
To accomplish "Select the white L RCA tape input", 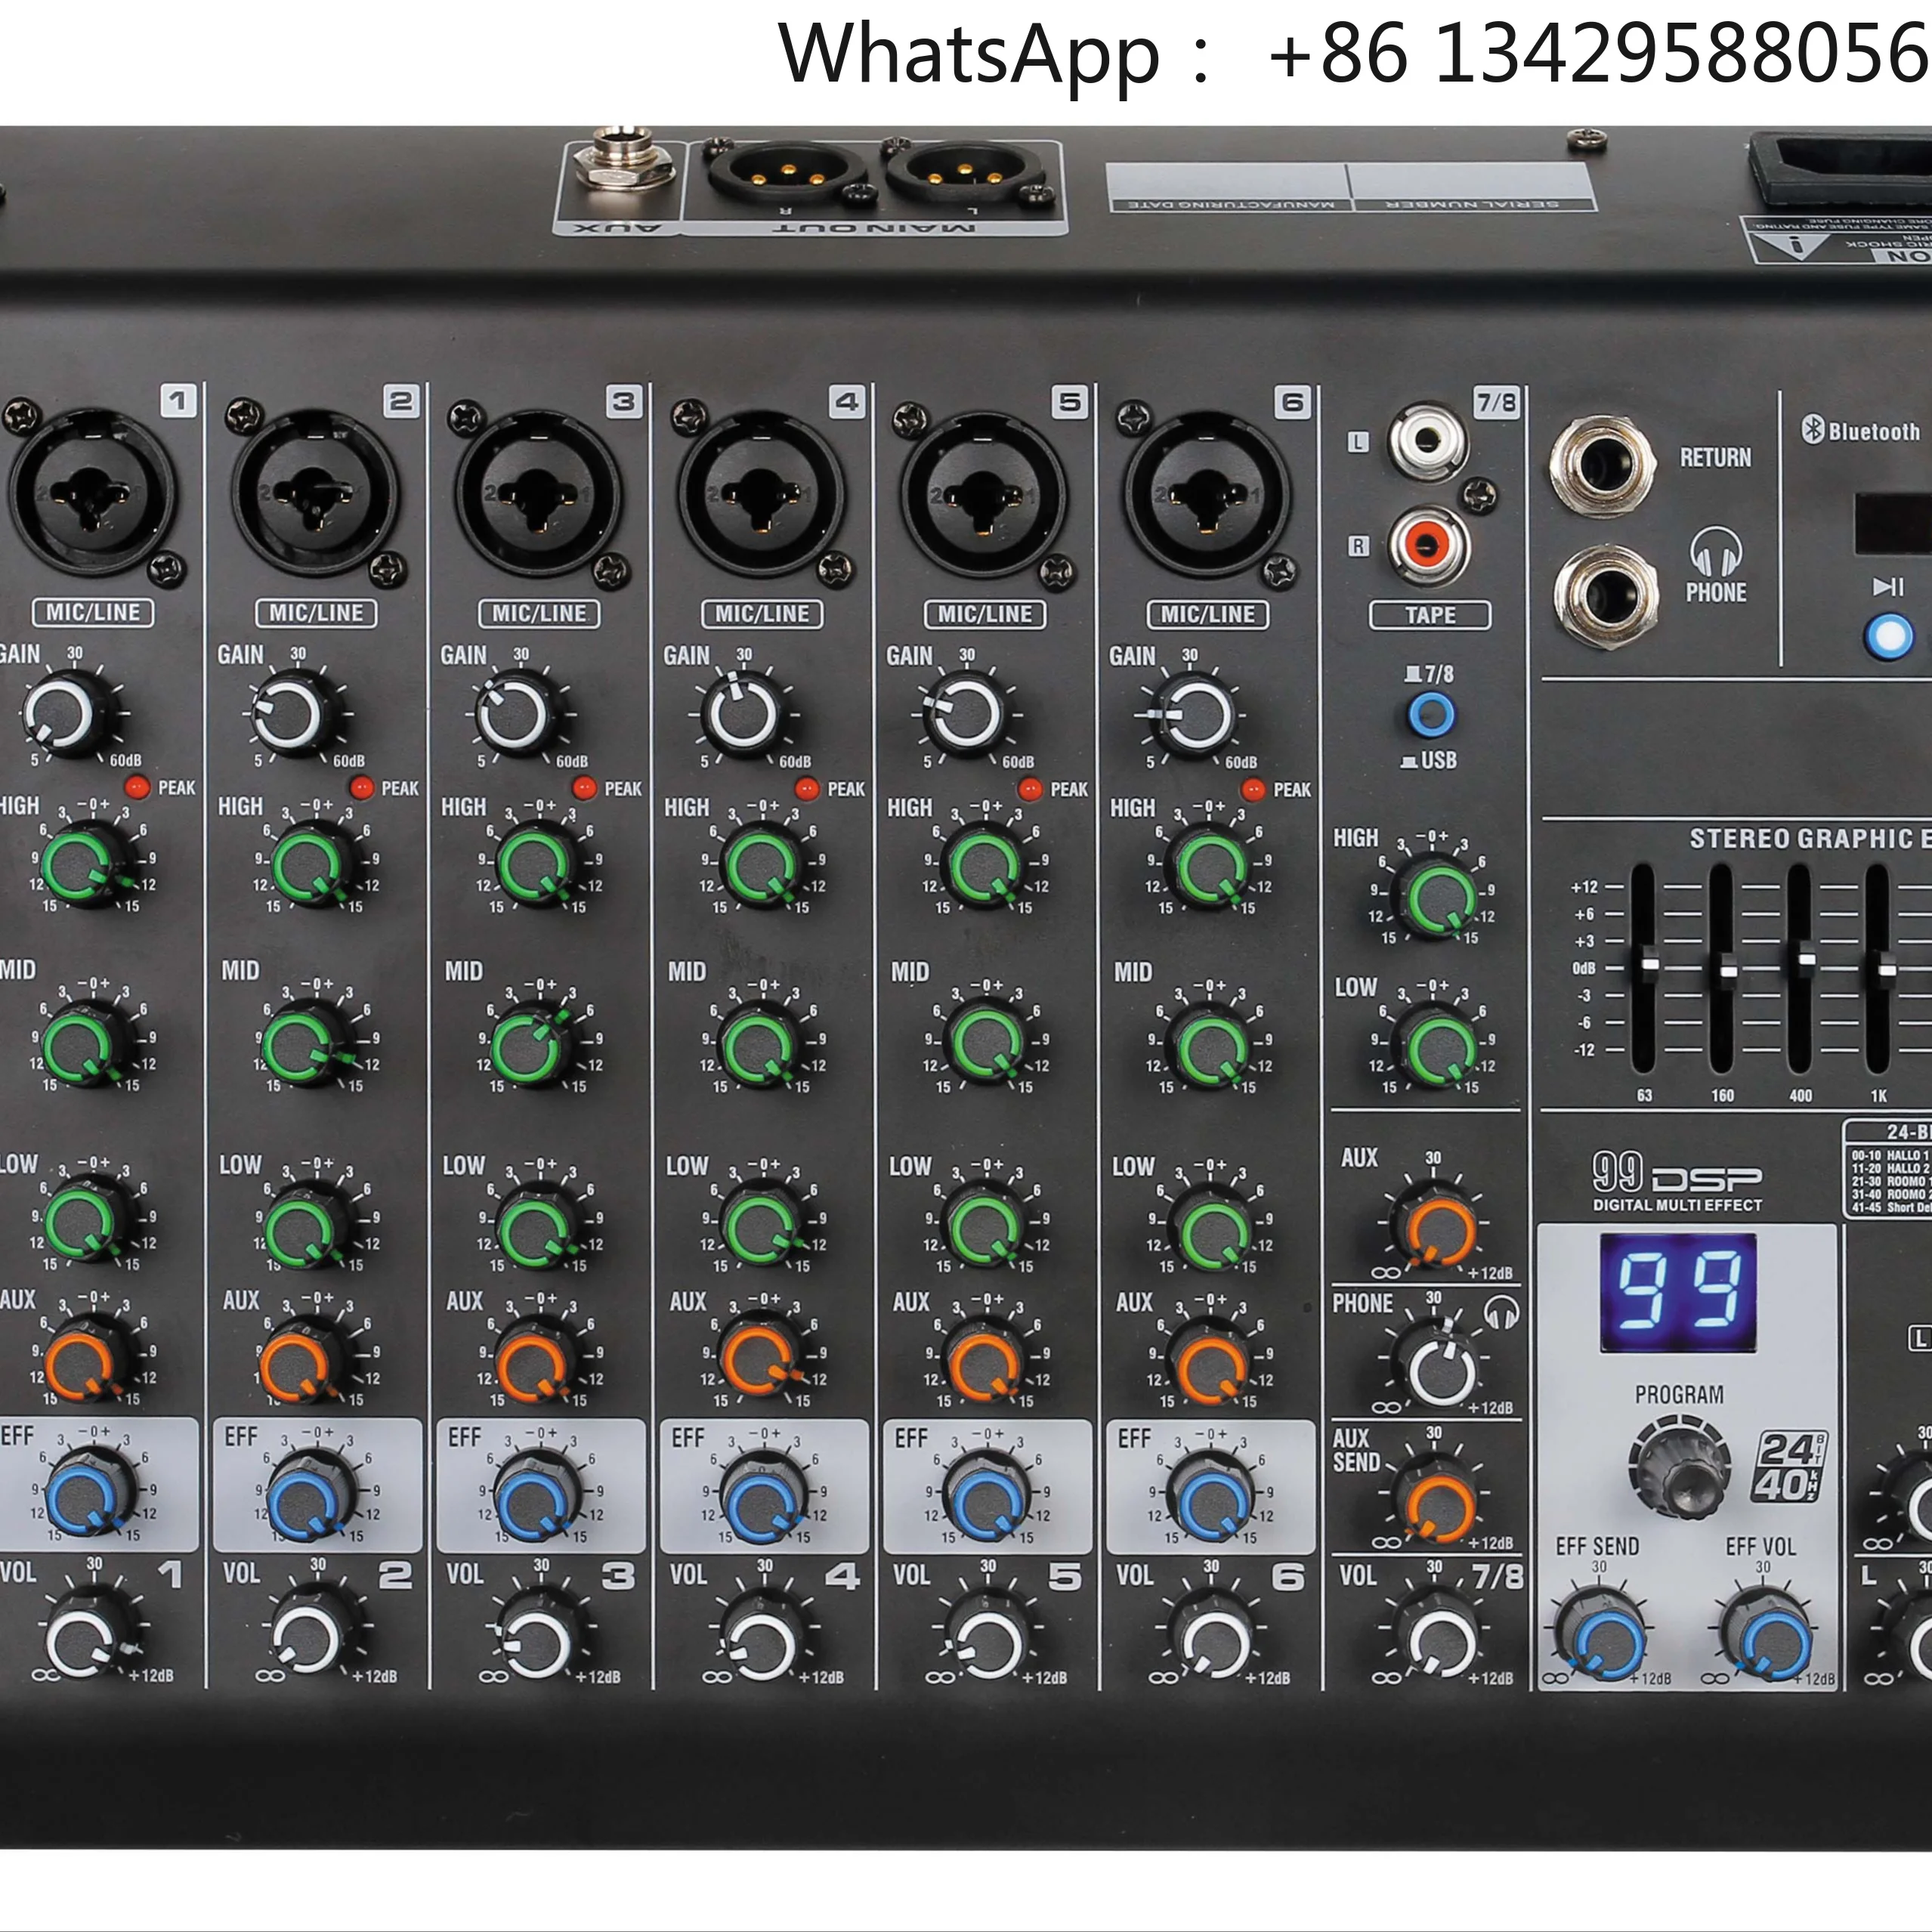I will point(1428,440).
